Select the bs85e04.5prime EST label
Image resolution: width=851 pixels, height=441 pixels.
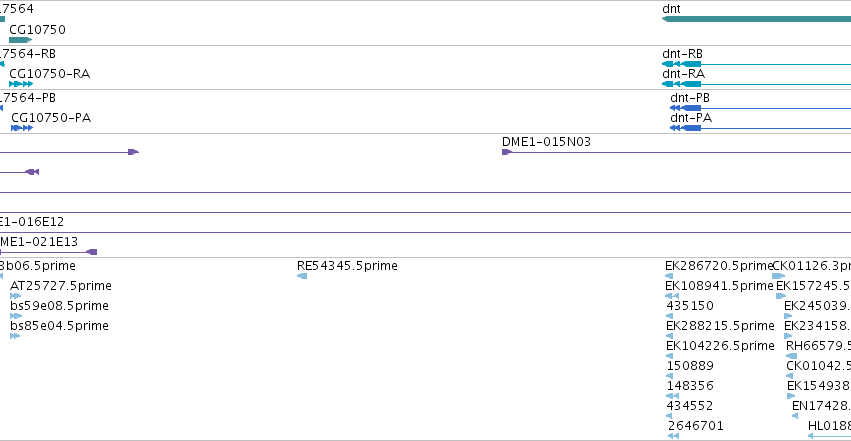pyautogui.click(x=59, y=326)
